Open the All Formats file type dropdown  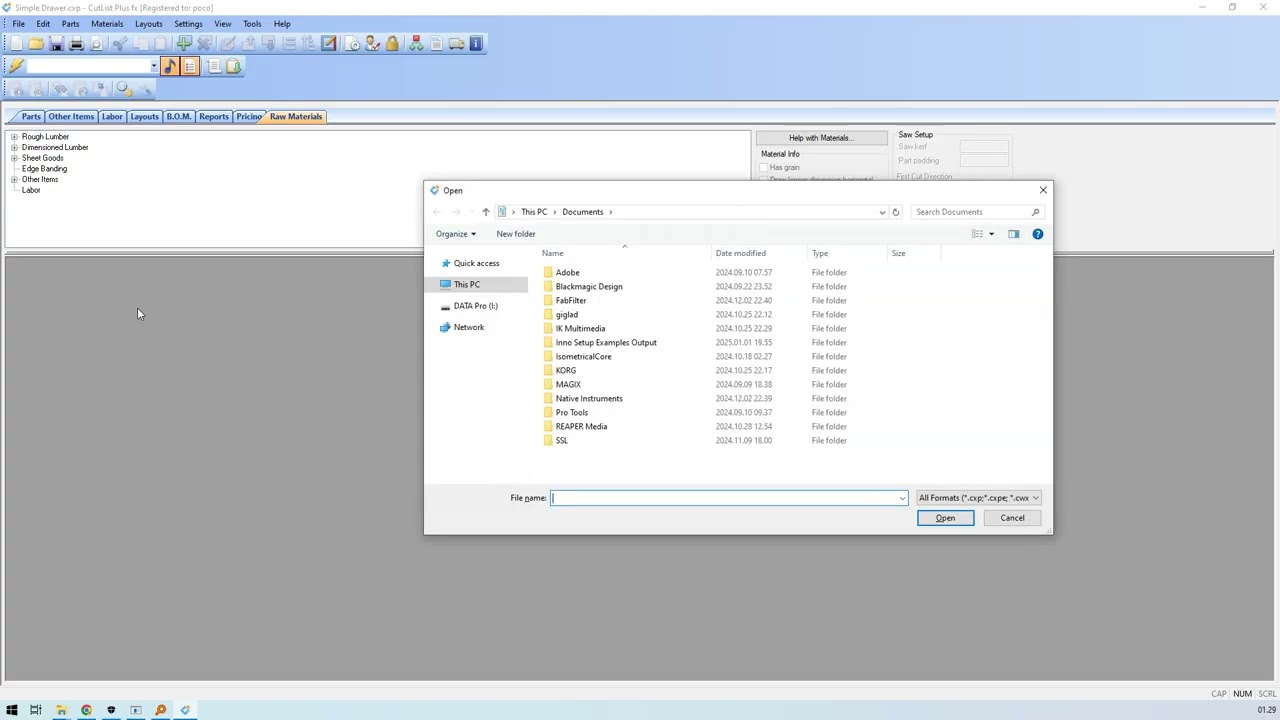tap(979, 498)
